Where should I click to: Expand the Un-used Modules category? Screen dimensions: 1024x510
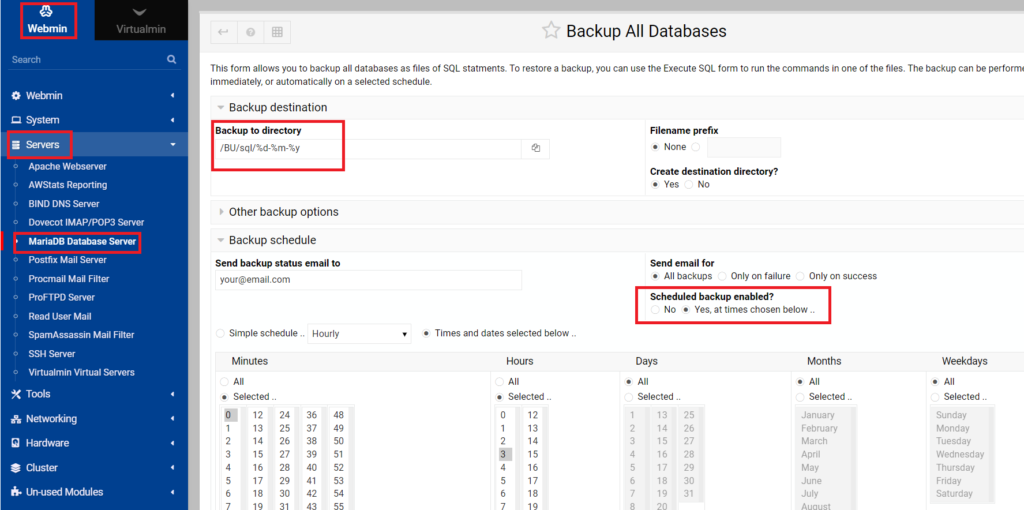[x=94, y=492]
